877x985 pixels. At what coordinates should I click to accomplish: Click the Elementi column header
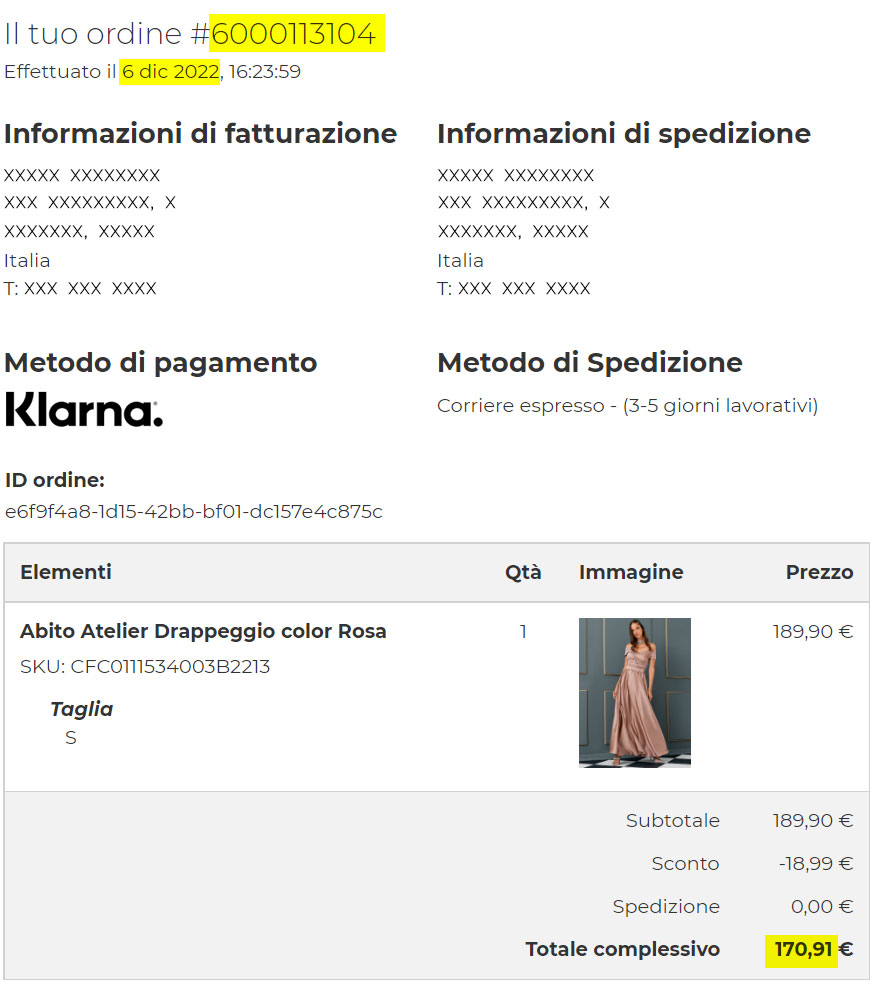click(66, 572)
